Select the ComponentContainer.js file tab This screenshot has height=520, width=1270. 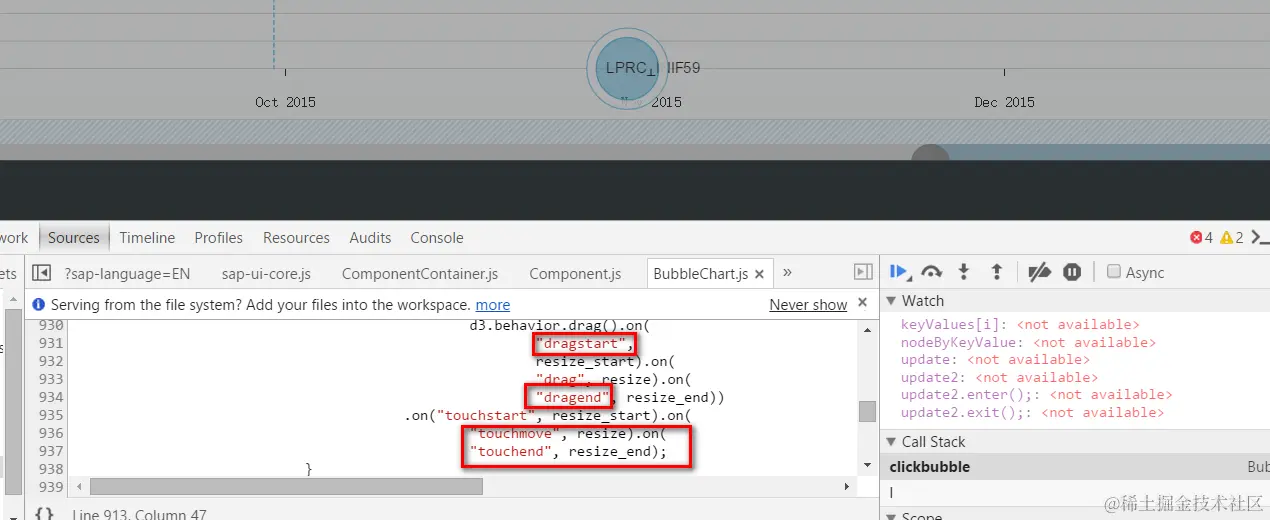point(420,273)
